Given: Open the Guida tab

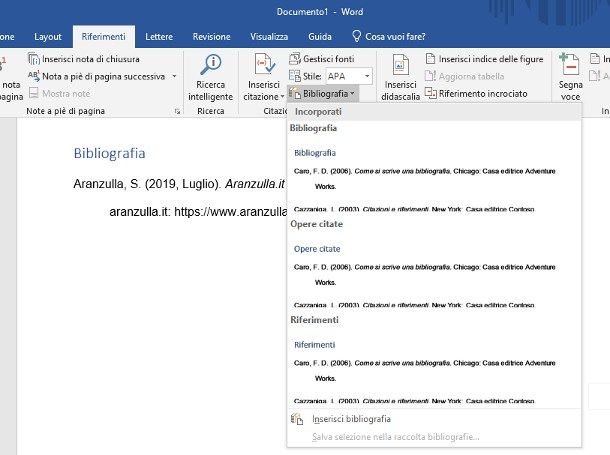Looking at the screenshot, I should tap(320, 37).
